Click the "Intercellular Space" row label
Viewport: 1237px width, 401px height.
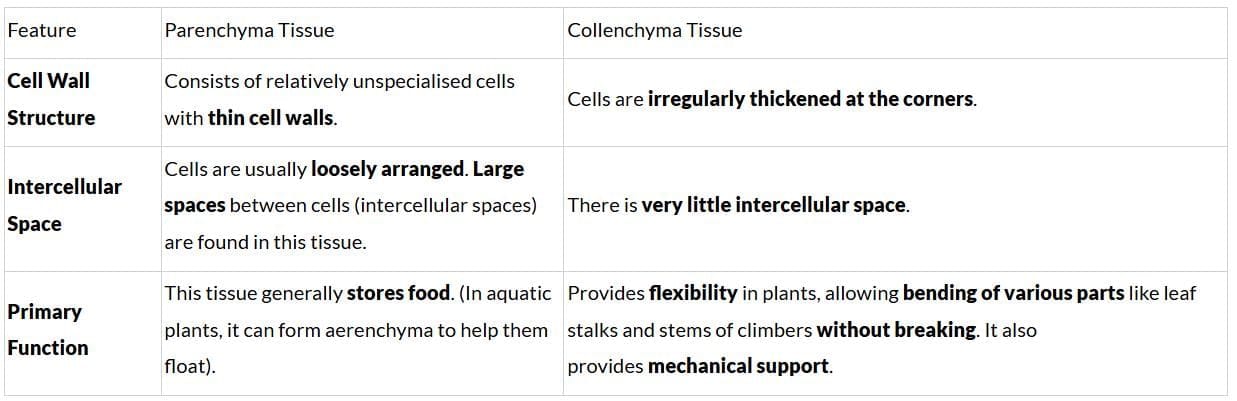tap(64, 205)
